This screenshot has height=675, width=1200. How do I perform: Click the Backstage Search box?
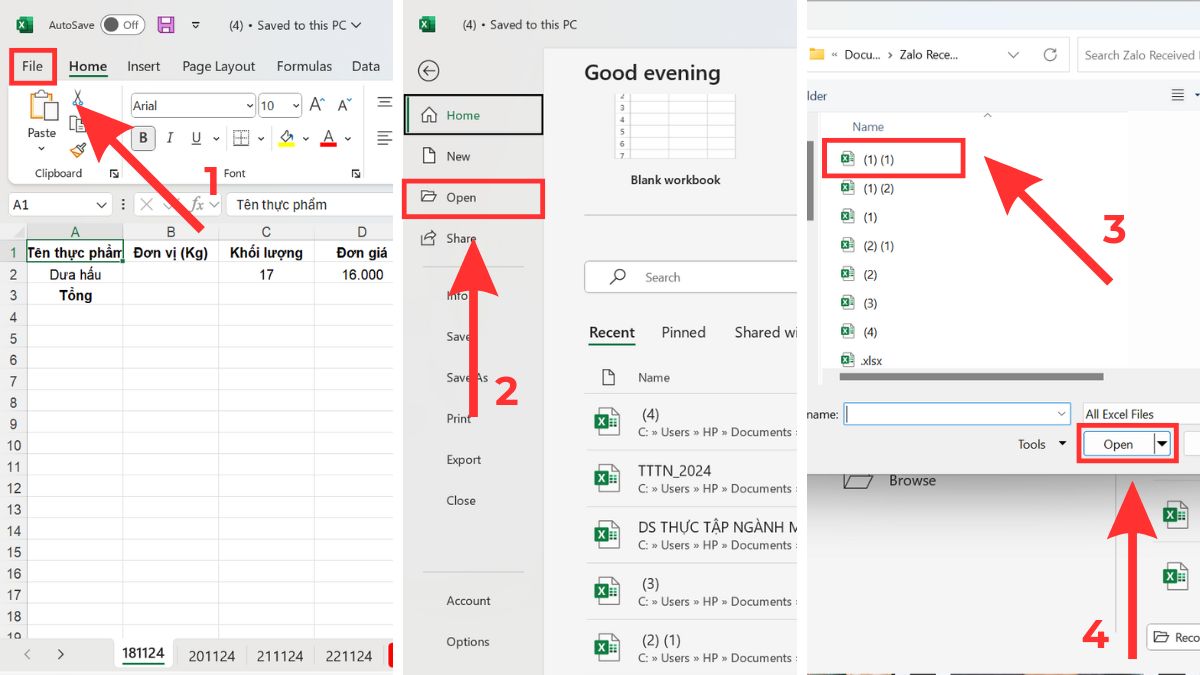coord(690,277)
